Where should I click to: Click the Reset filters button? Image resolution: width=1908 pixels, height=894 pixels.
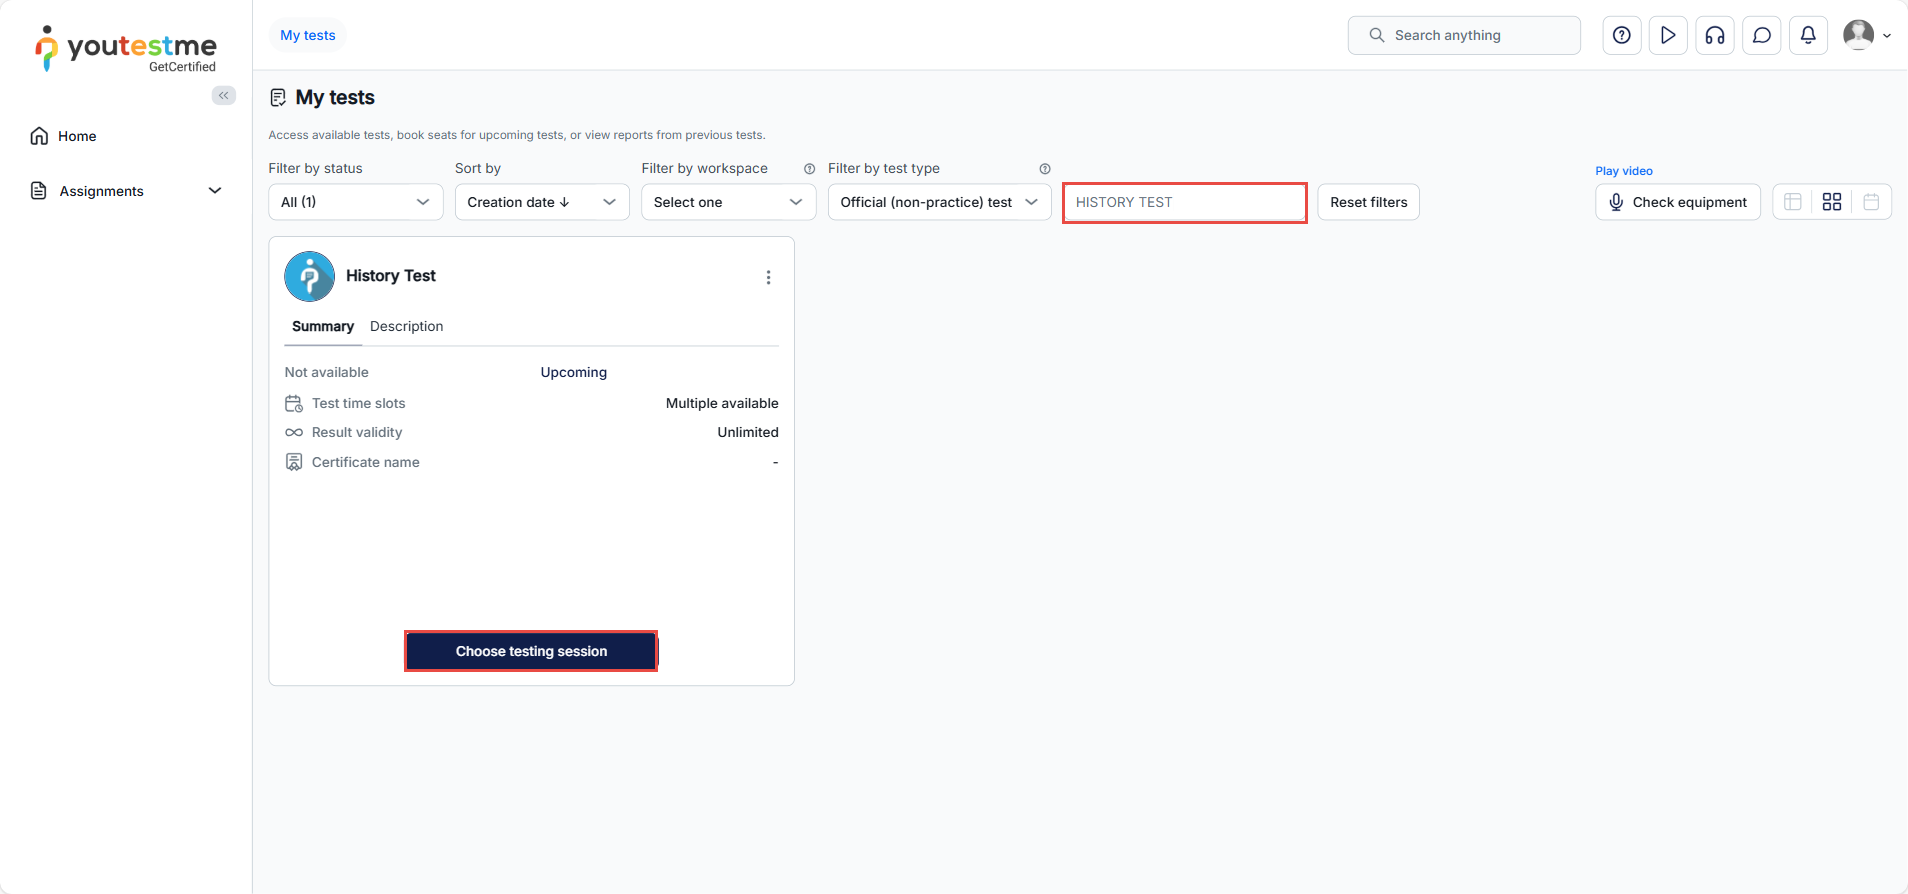[x=1367, y=202]
